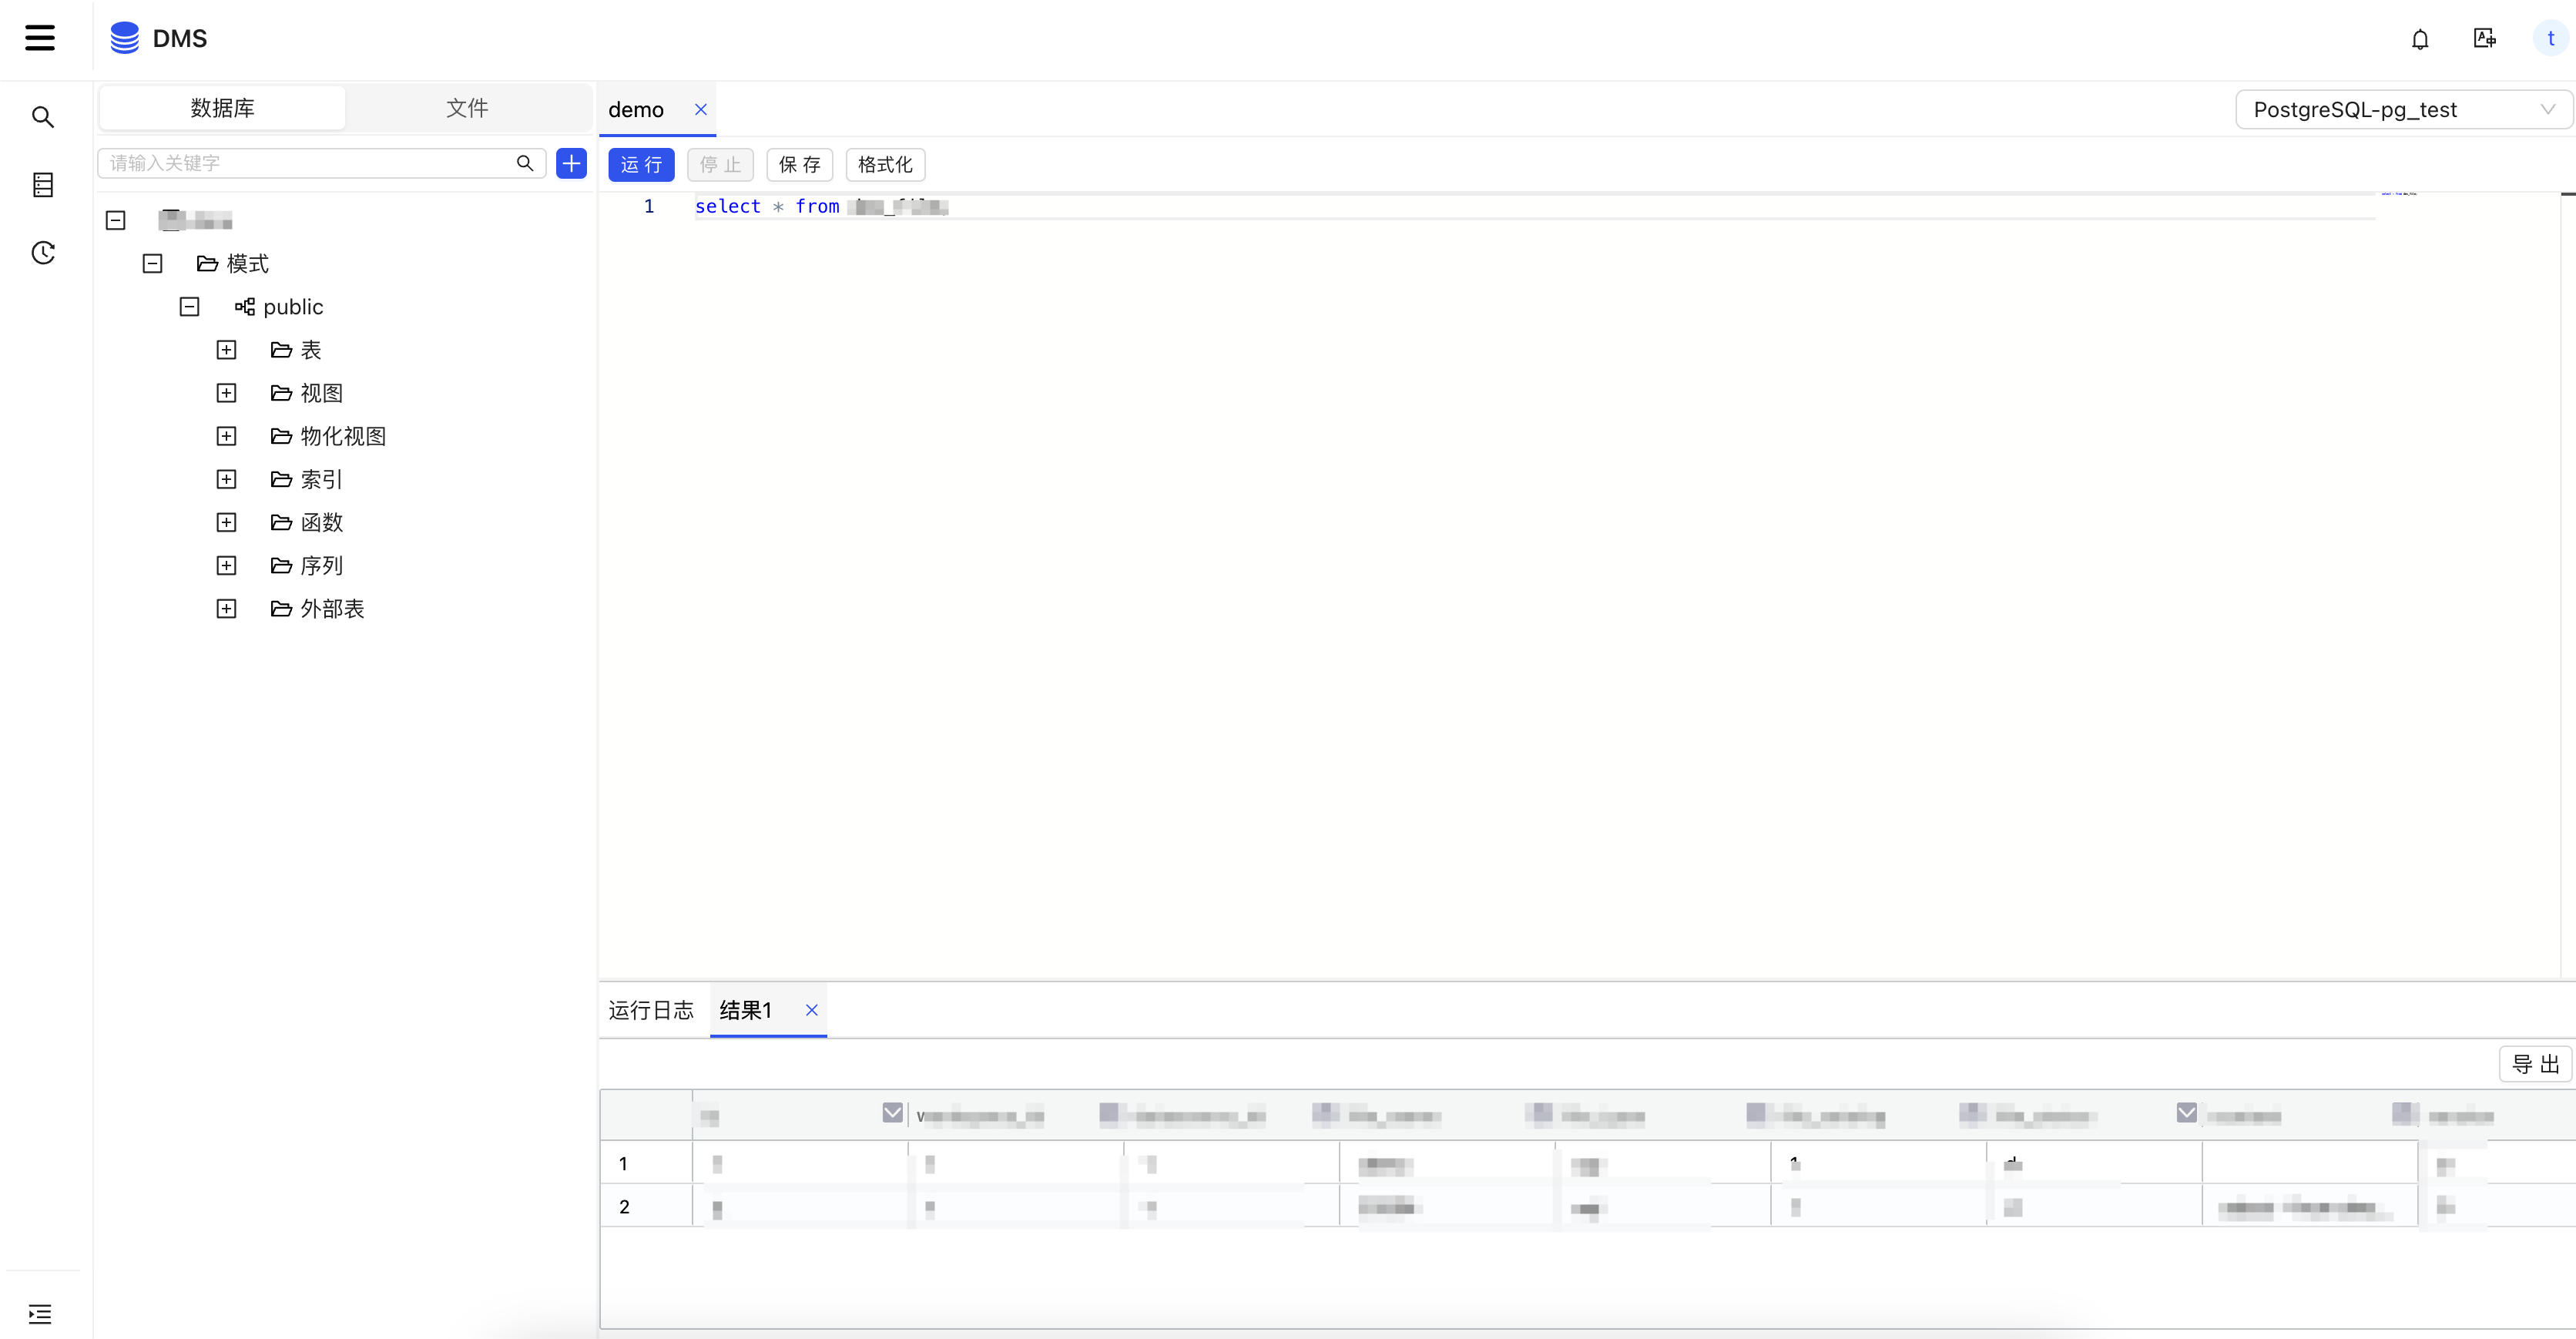Click the DMS database logo
The height and width of the screenshot is (1339, 2576).
(x=125, y=38)
